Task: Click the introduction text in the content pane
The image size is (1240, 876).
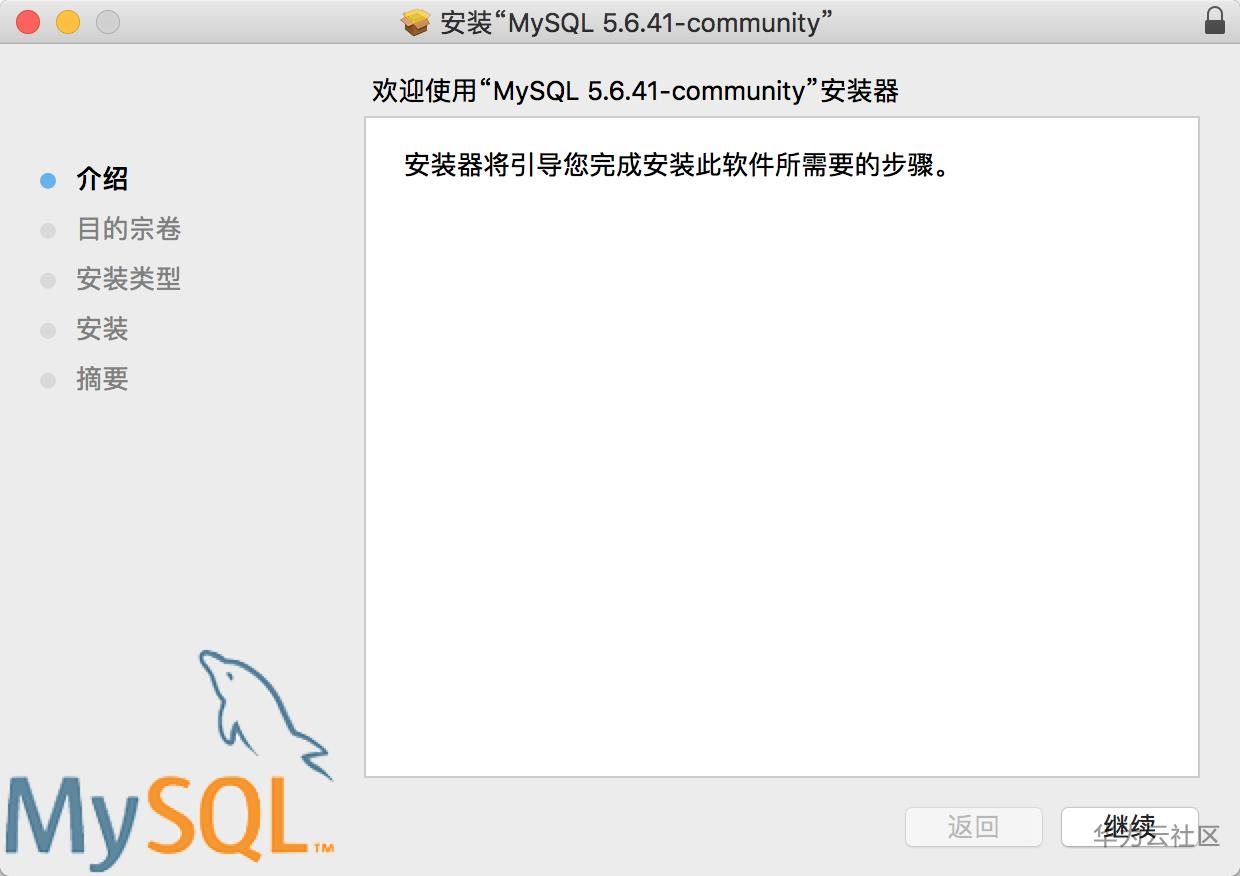Action: (x=676, y=166)
